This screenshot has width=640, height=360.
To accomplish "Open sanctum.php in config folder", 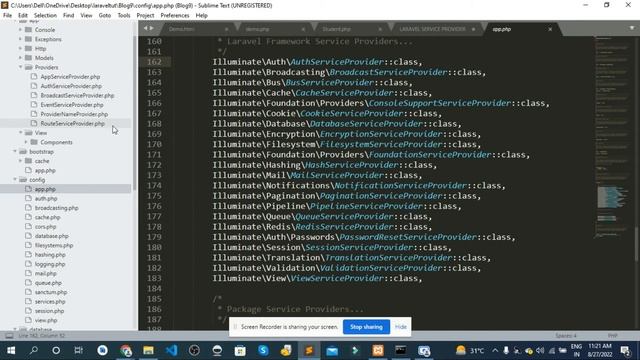I will coord(51,292).
